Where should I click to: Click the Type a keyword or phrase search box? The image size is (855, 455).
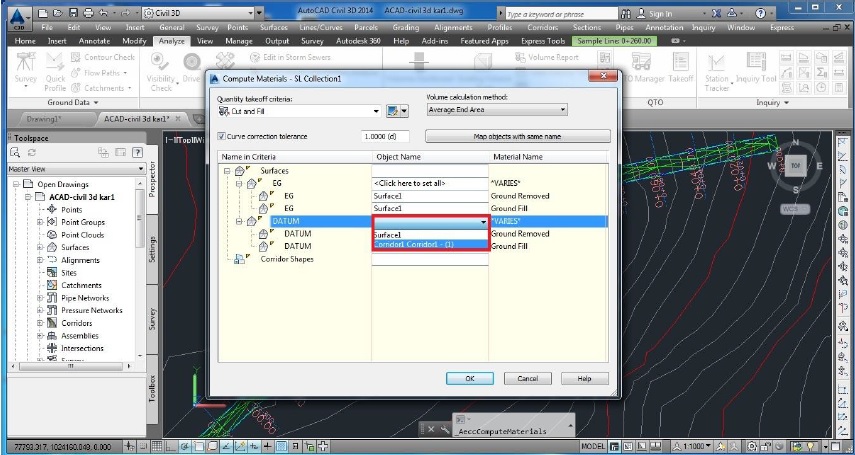point(561,14)
